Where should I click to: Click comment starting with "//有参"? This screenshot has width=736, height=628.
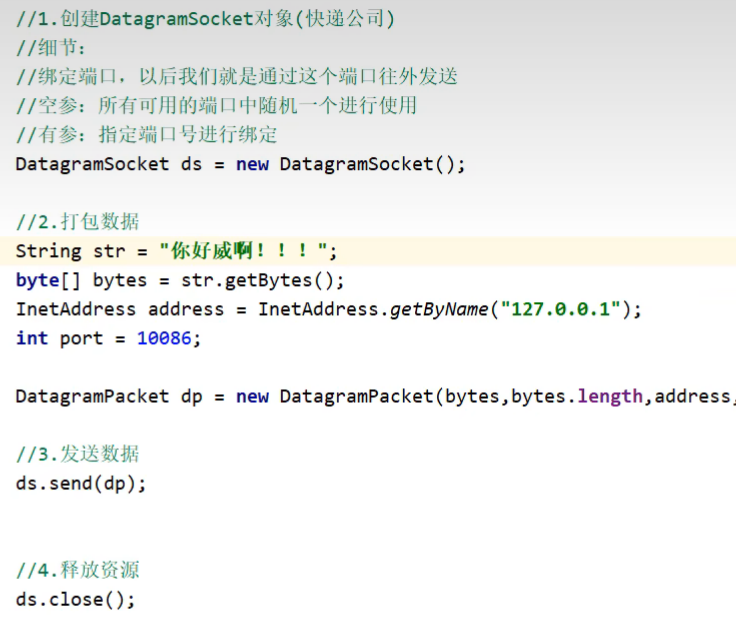[x=146, y=135]
